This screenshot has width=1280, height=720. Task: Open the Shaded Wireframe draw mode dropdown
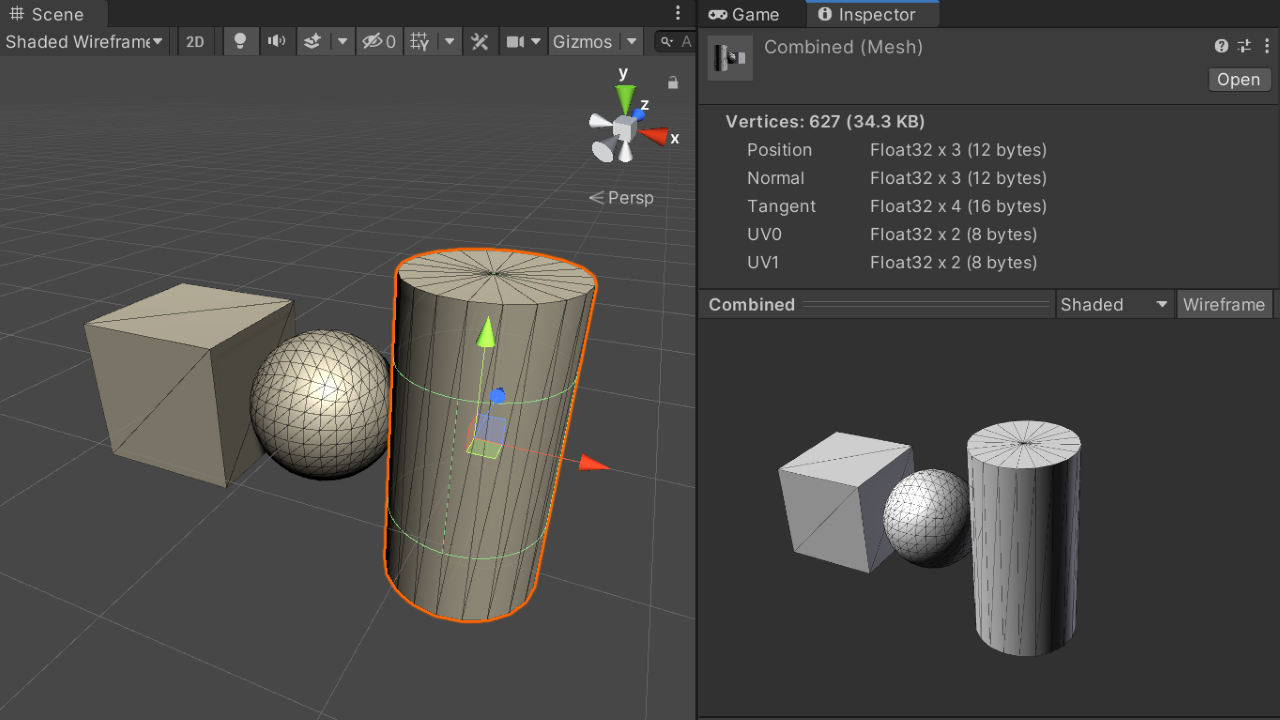[x=84, y=41]
